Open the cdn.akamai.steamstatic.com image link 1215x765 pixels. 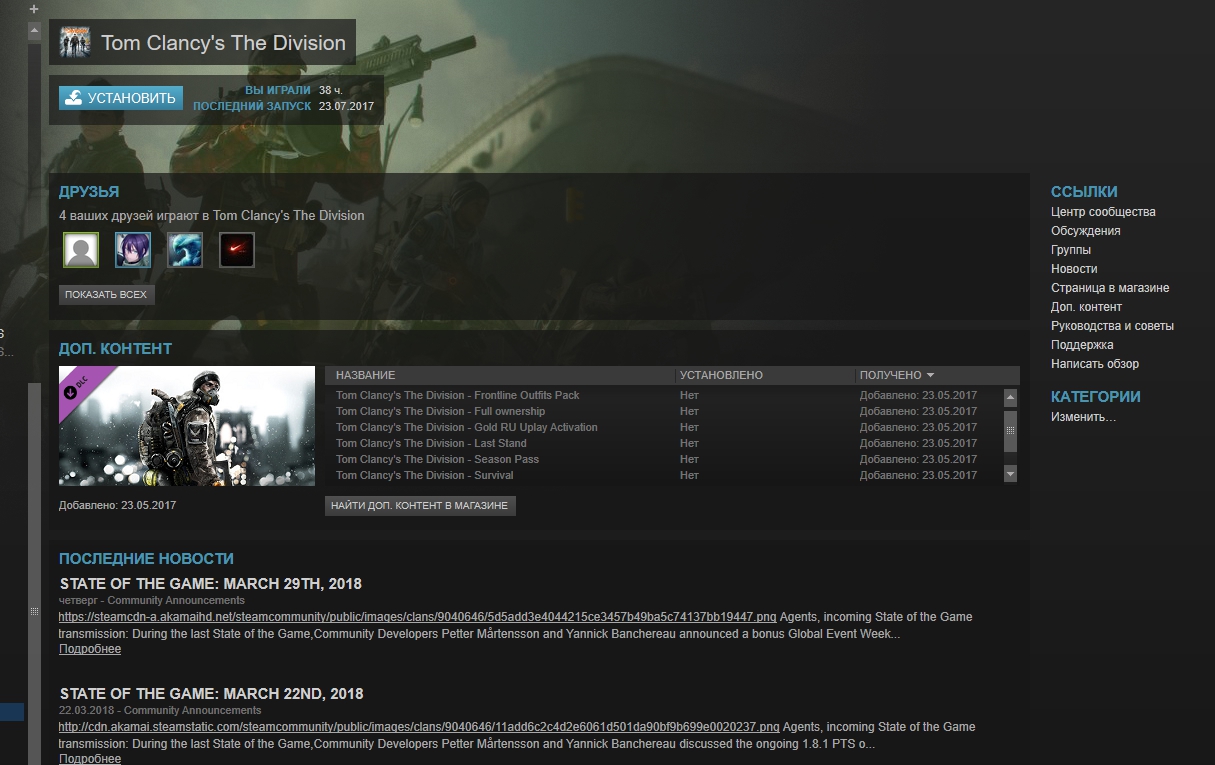[x=419, y=727]
